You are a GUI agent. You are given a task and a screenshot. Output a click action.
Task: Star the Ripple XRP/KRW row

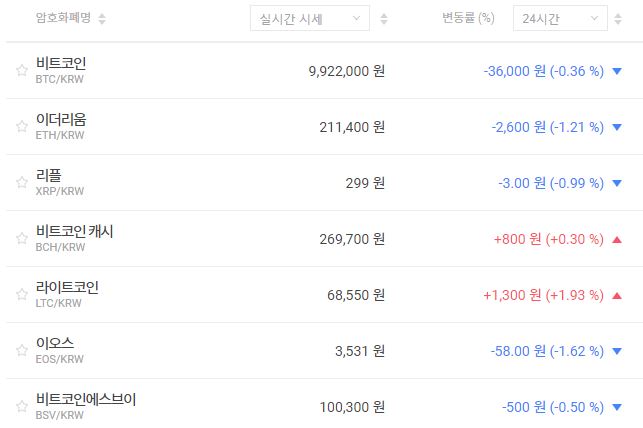21,182
